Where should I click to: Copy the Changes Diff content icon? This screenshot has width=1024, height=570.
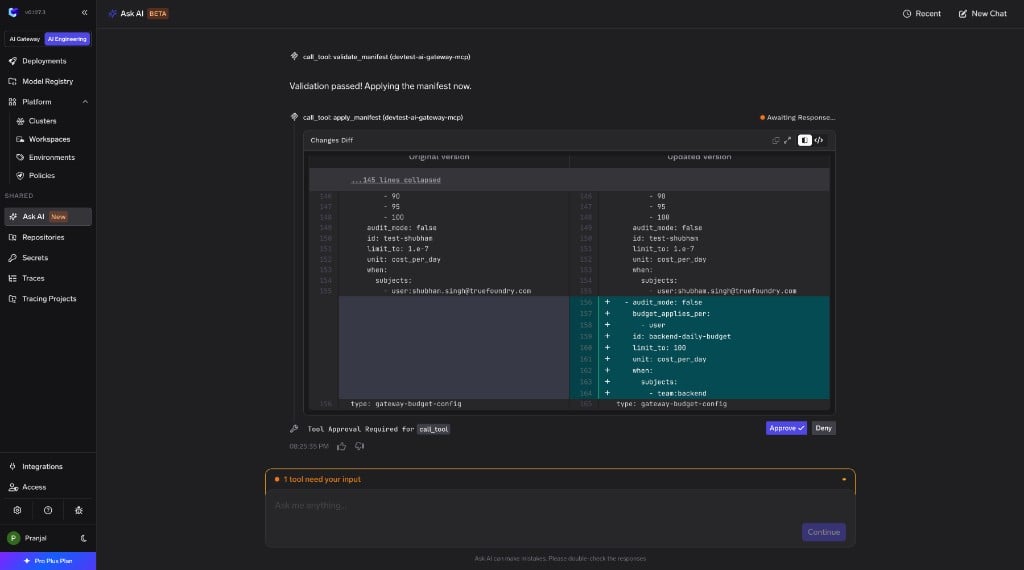point(776,140)
